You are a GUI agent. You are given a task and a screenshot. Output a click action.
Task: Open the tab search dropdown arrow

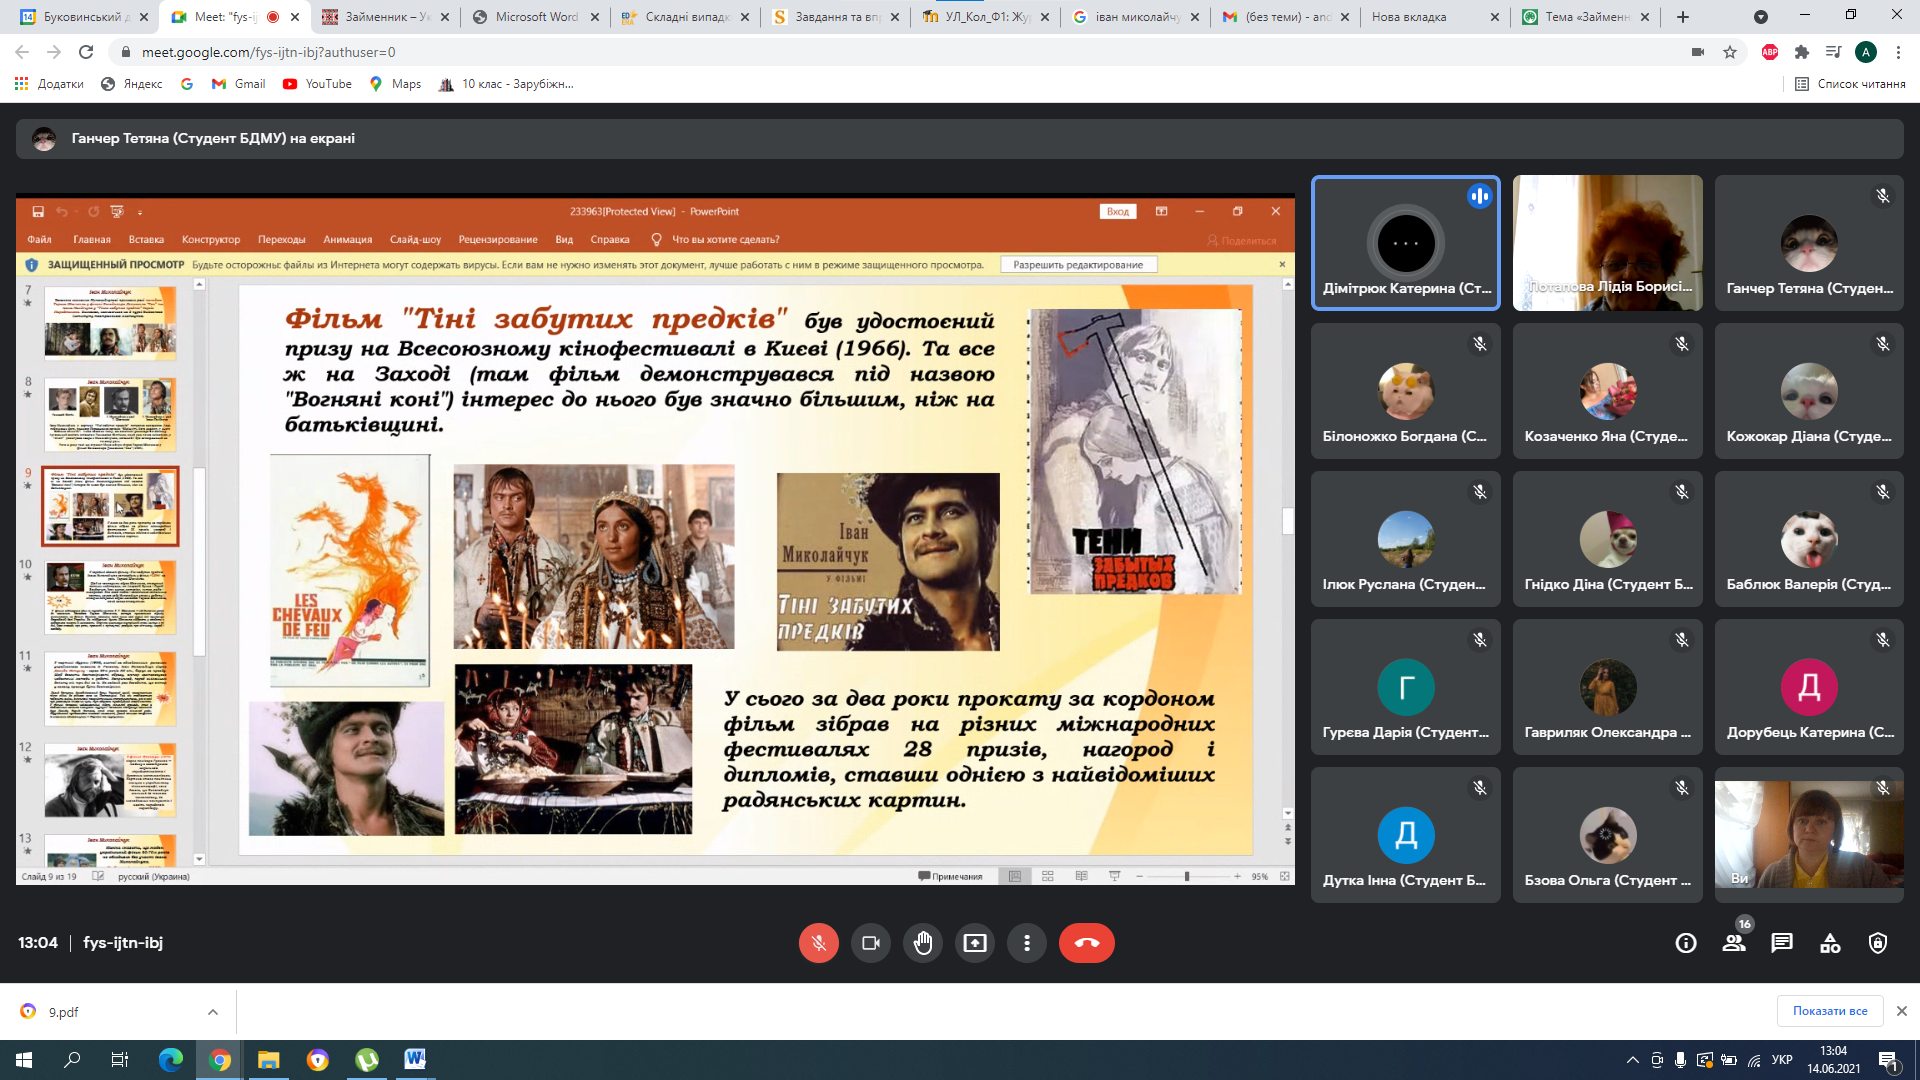[x=1761, y=17]
